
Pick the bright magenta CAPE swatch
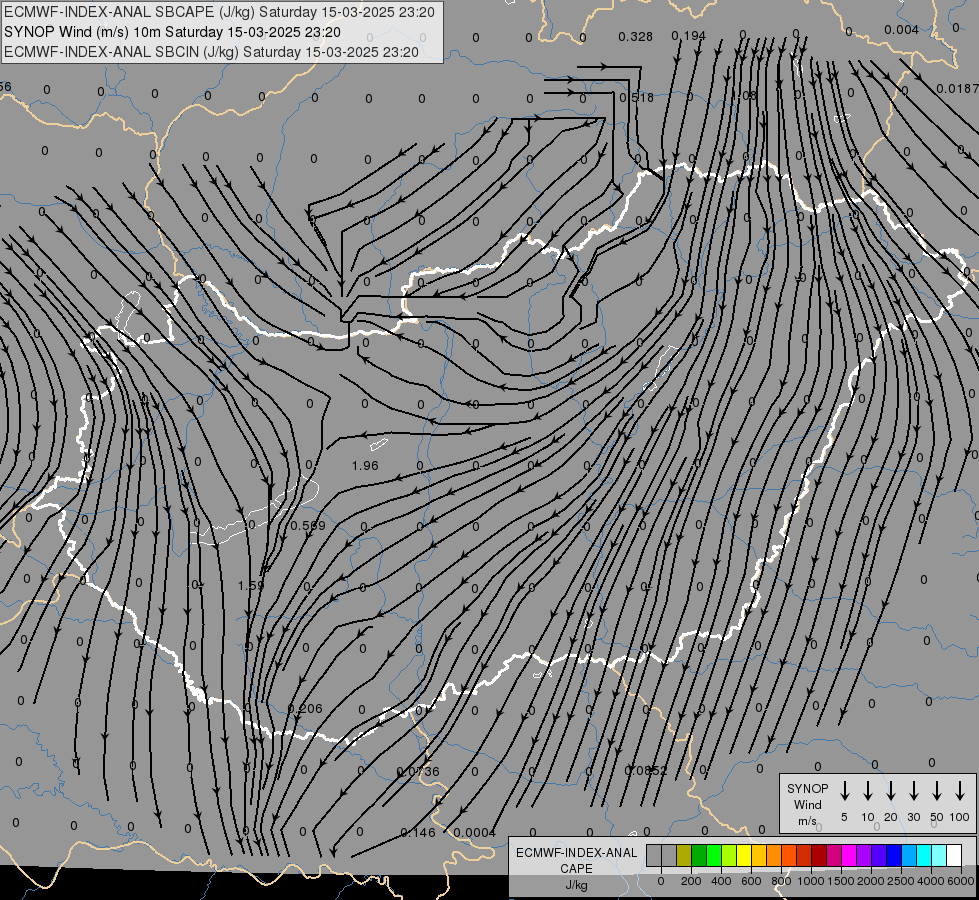point(850,855)
